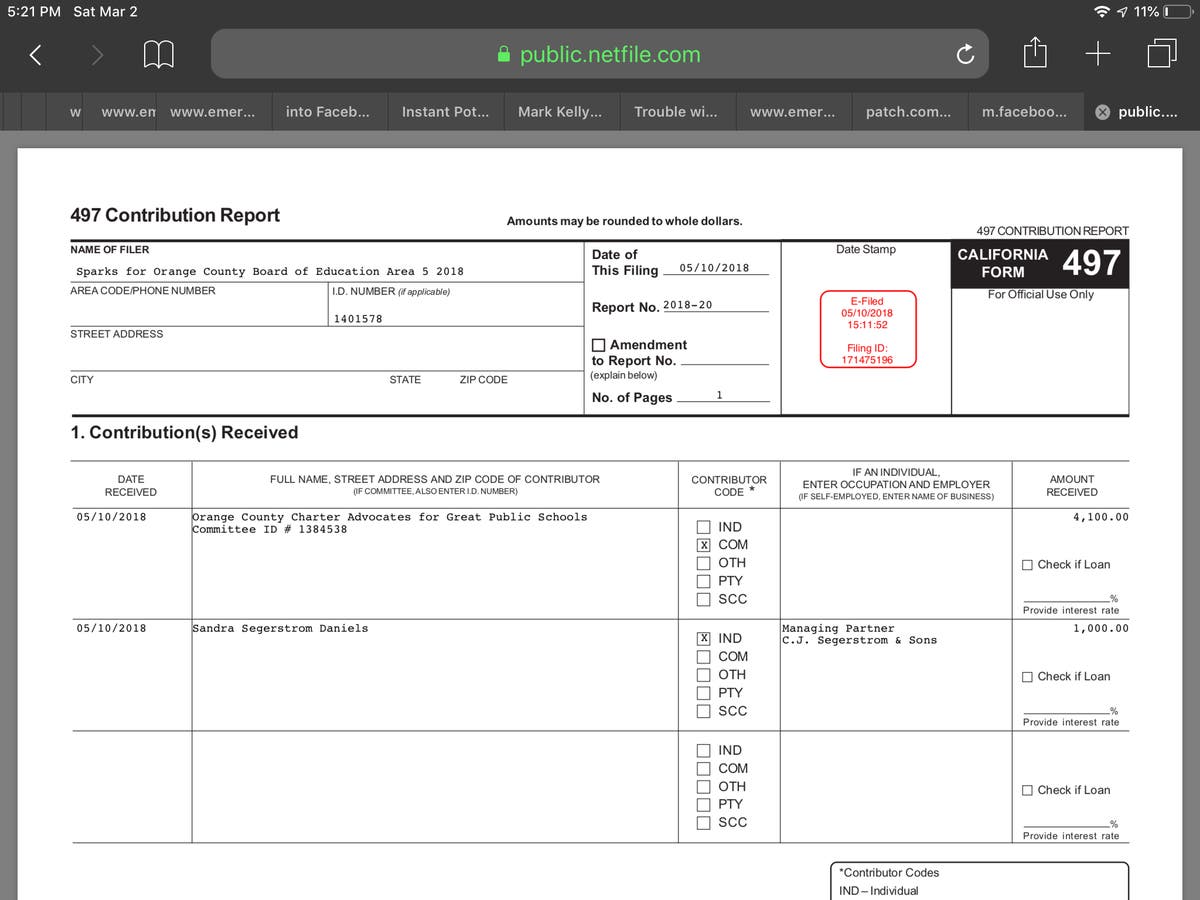This screenshot has width=1200, height=900.
Task: Select the m.facebook tab
Action: [1024, 112]
